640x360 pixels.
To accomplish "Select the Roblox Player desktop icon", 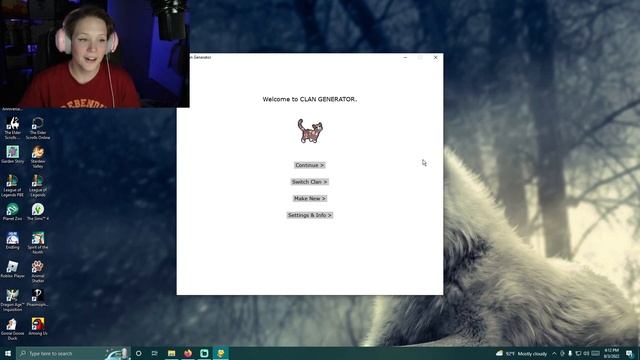I will 13,269.
